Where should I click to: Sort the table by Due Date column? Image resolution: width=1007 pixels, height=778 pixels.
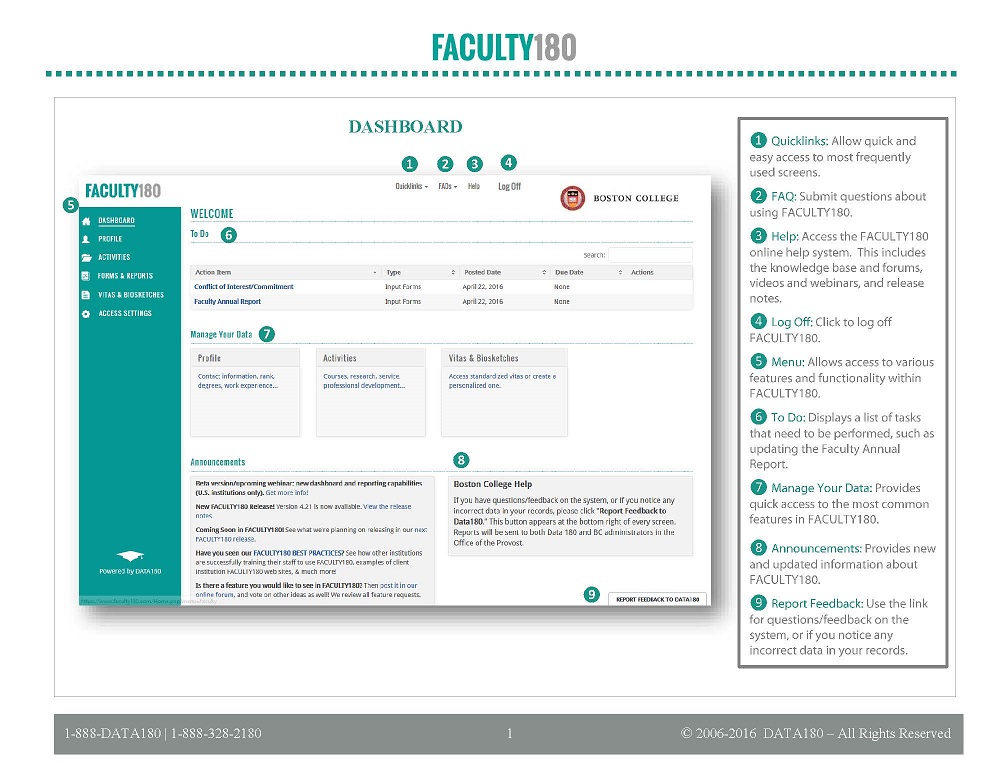coord(588,272)
